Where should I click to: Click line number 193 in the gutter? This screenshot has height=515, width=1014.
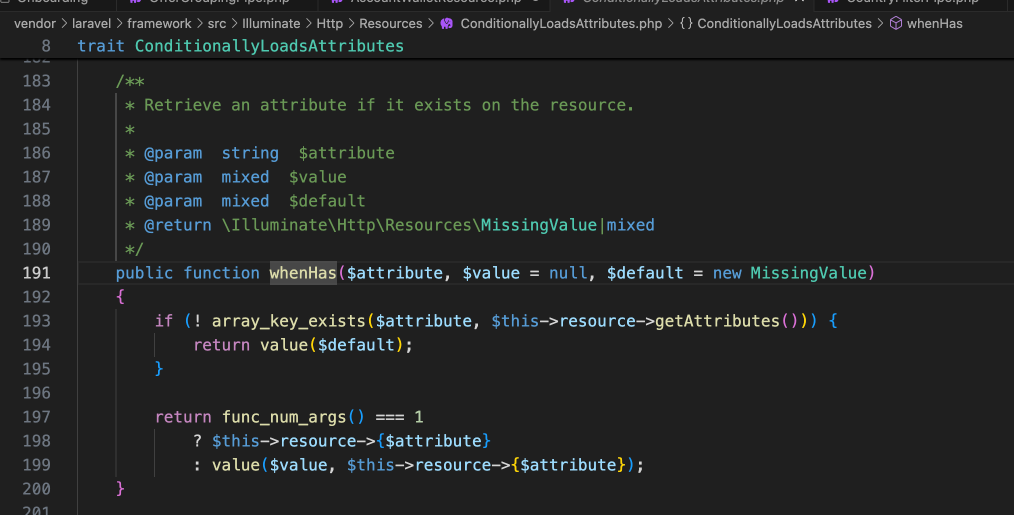point(36,321)
